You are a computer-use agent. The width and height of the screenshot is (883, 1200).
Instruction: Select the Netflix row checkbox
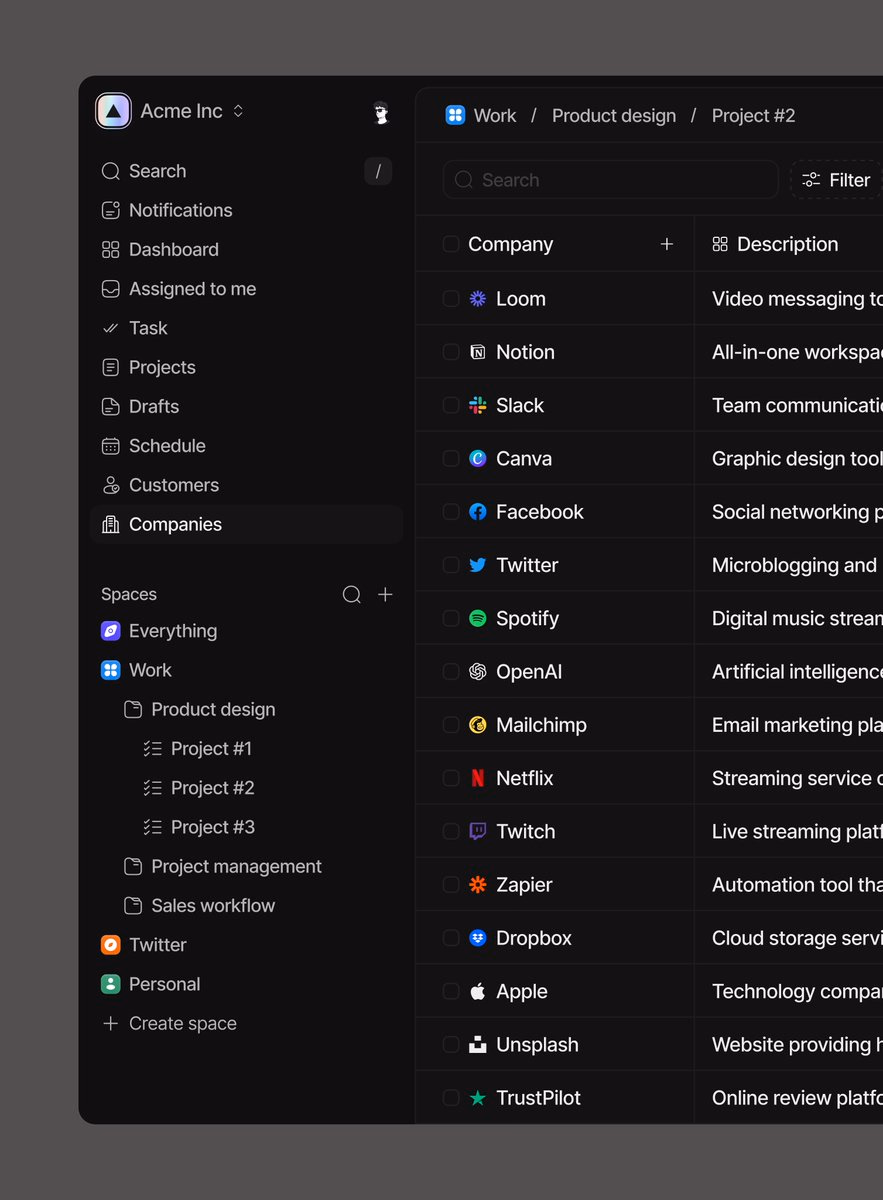[451, 778]
